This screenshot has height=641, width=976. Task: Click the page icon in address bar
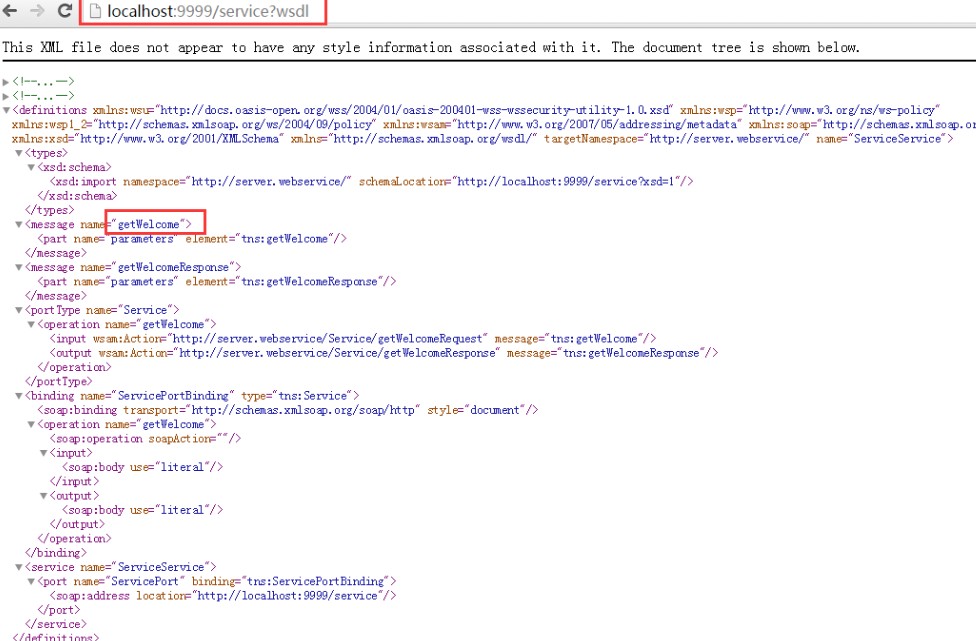(x=95, y=11)
